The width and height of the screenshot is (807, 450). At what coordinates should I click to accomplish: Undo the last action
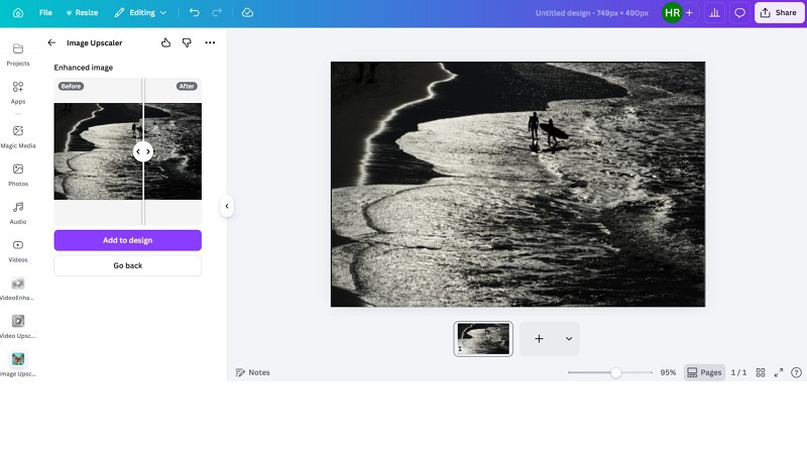coord(194,13)
